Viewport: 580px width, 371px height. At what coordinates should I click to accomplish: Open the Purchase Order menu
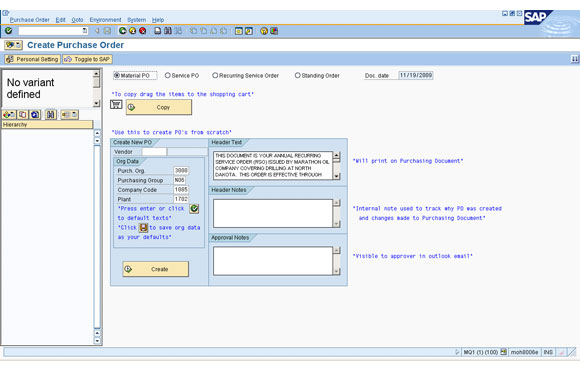[30, 20]
